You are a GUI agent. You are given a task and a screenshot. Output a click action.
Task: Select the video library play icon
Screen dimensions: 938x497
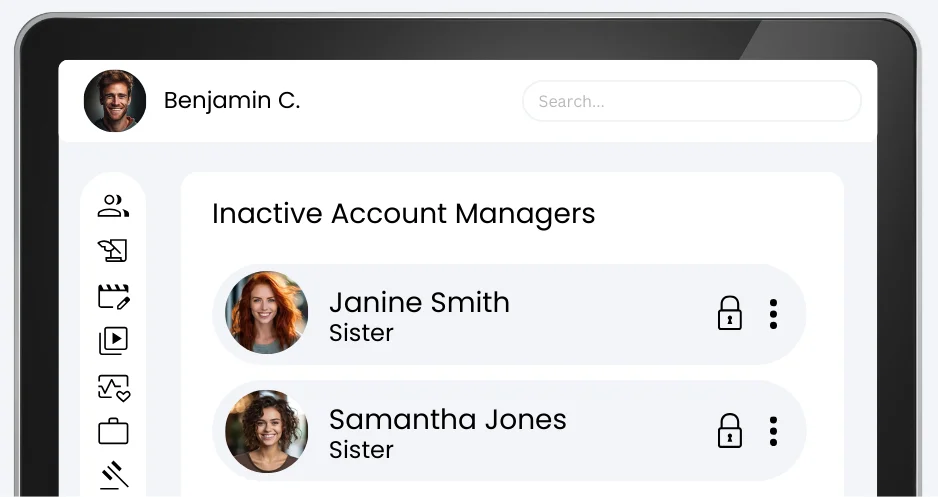pos(113,341)
